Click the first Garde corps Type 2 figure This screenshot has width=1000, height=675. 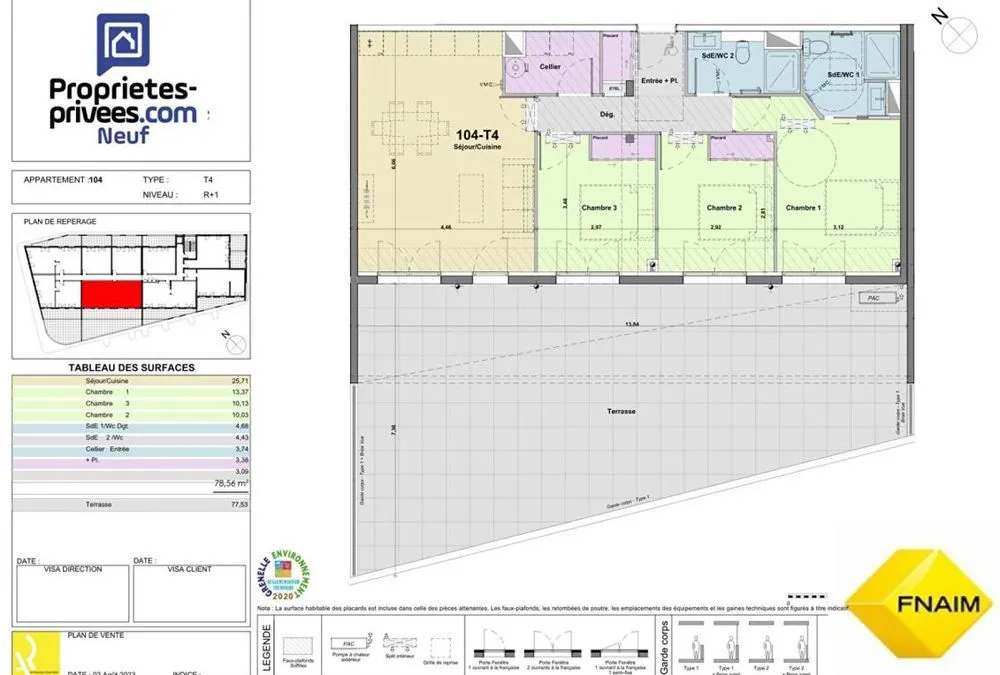[760, 641]
